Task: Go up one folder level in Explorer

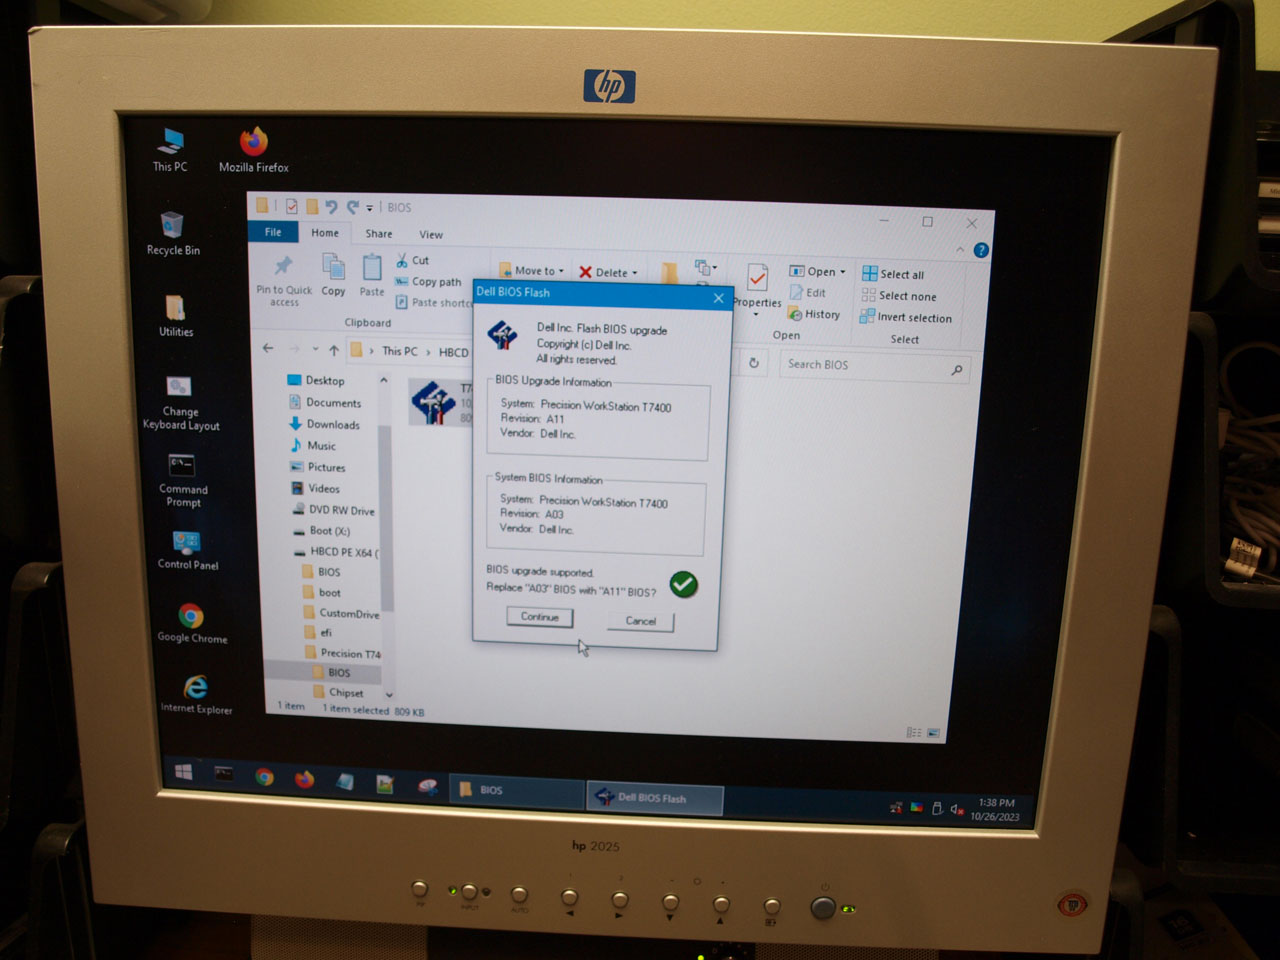Action: [334, 350]
